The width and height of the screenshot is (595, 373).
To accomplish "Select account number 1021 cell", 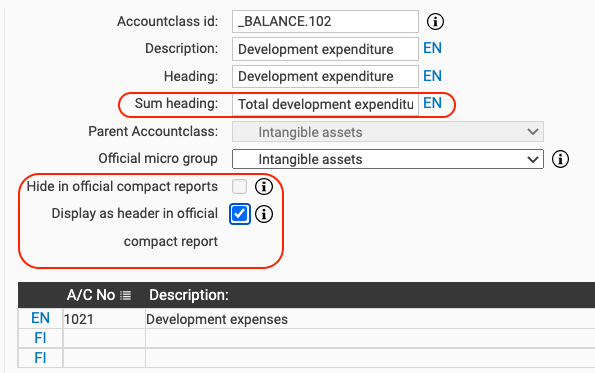I will click(104, 319).
